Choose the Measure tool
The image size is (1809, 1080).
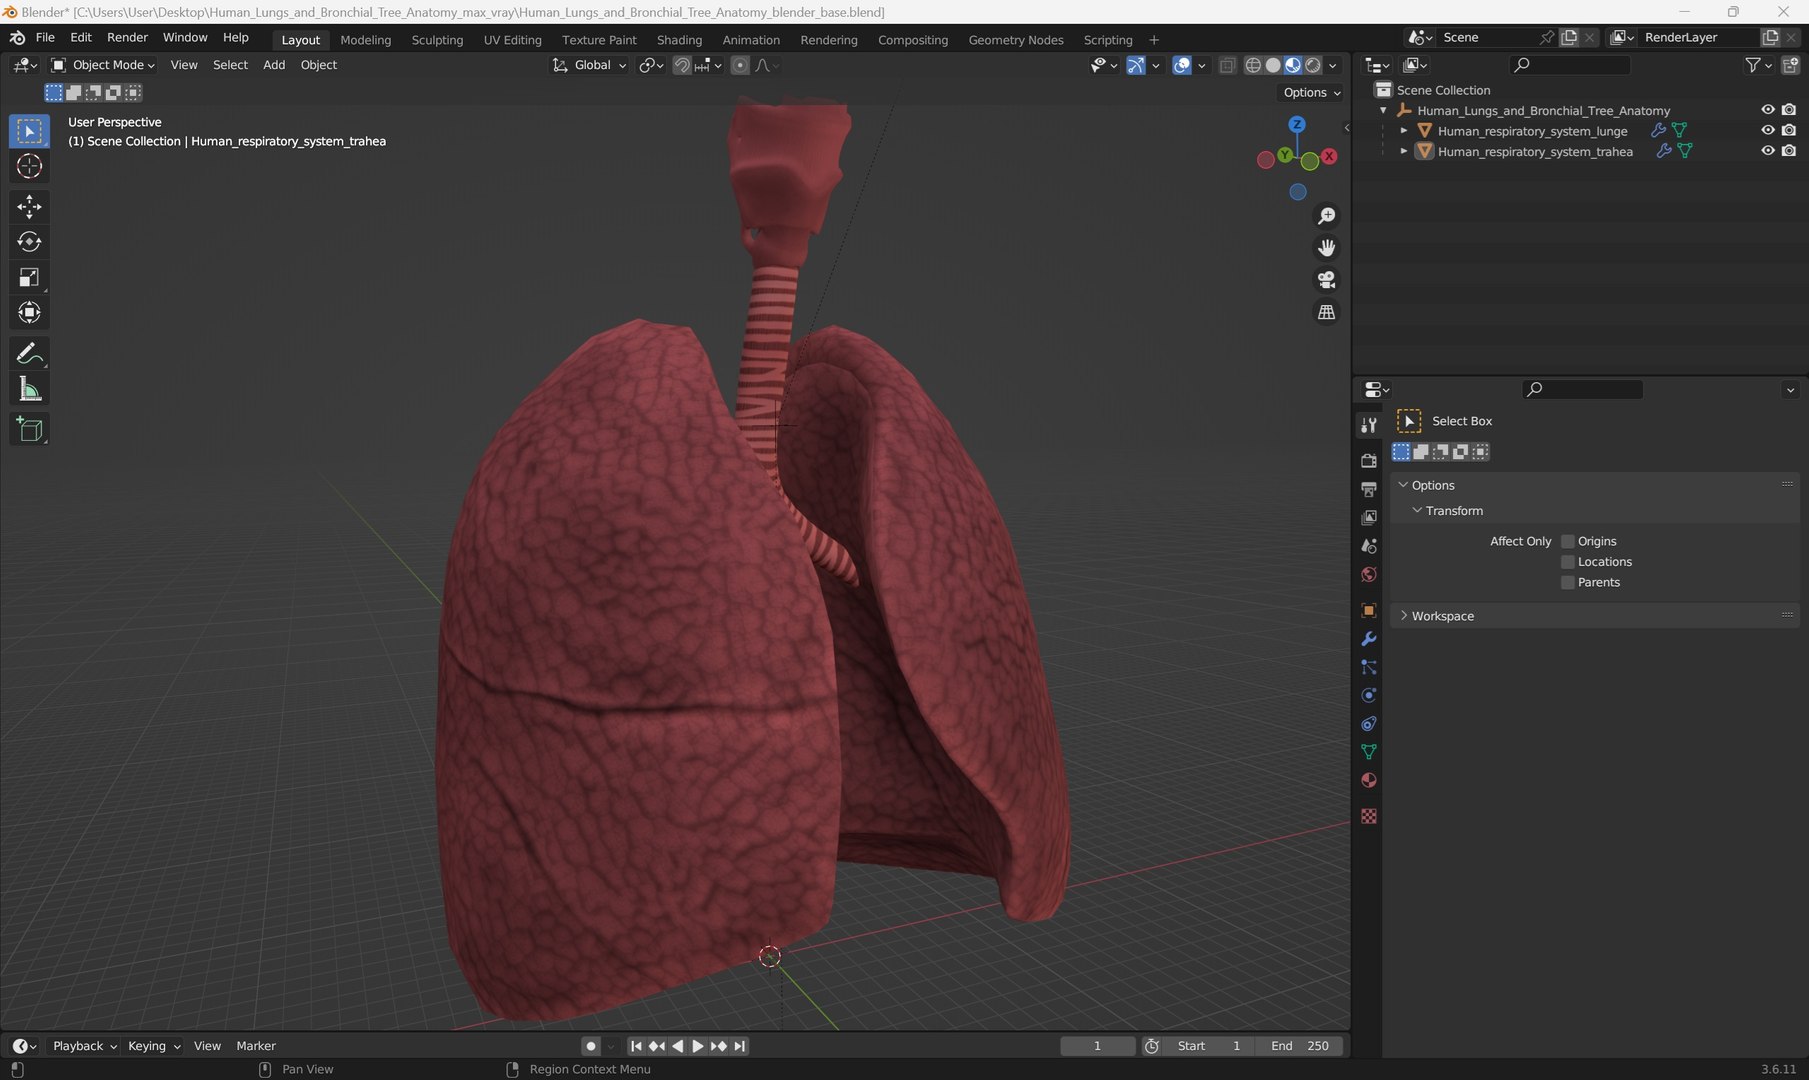click(29, 389)
